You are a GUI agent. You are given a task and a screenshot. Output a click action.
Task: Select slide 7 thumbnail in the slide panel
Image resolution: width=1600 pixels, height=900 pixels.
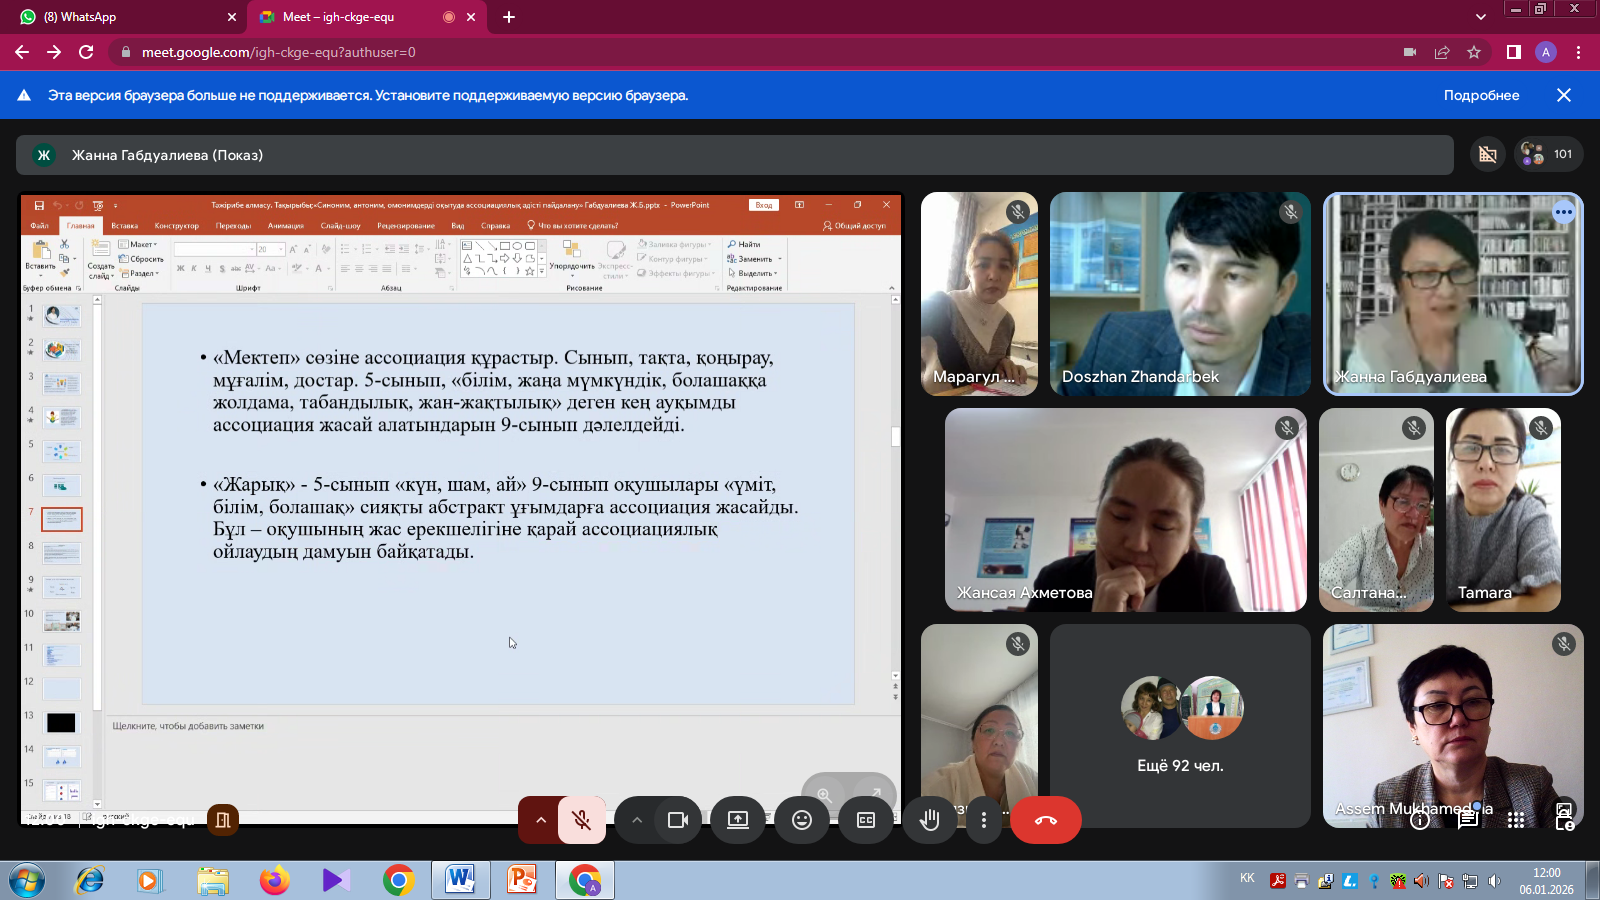coord(62,519)
